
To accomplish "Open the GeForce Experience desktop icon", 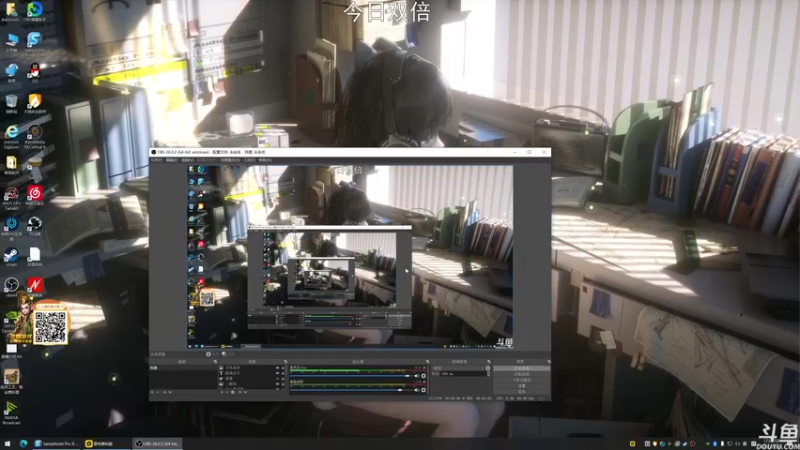I will tap(10, 319).
